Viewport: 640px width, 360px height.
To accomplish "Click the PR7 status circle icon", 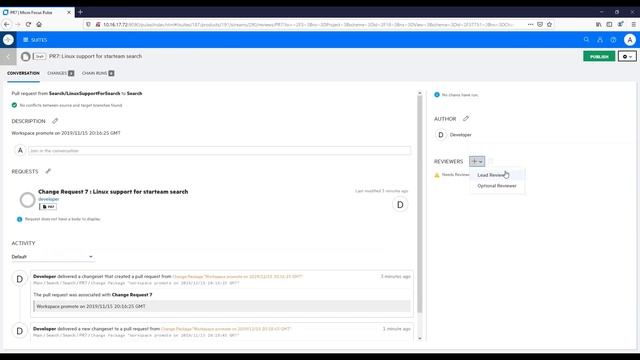I will pyautogui.click(x=25, y=56).
